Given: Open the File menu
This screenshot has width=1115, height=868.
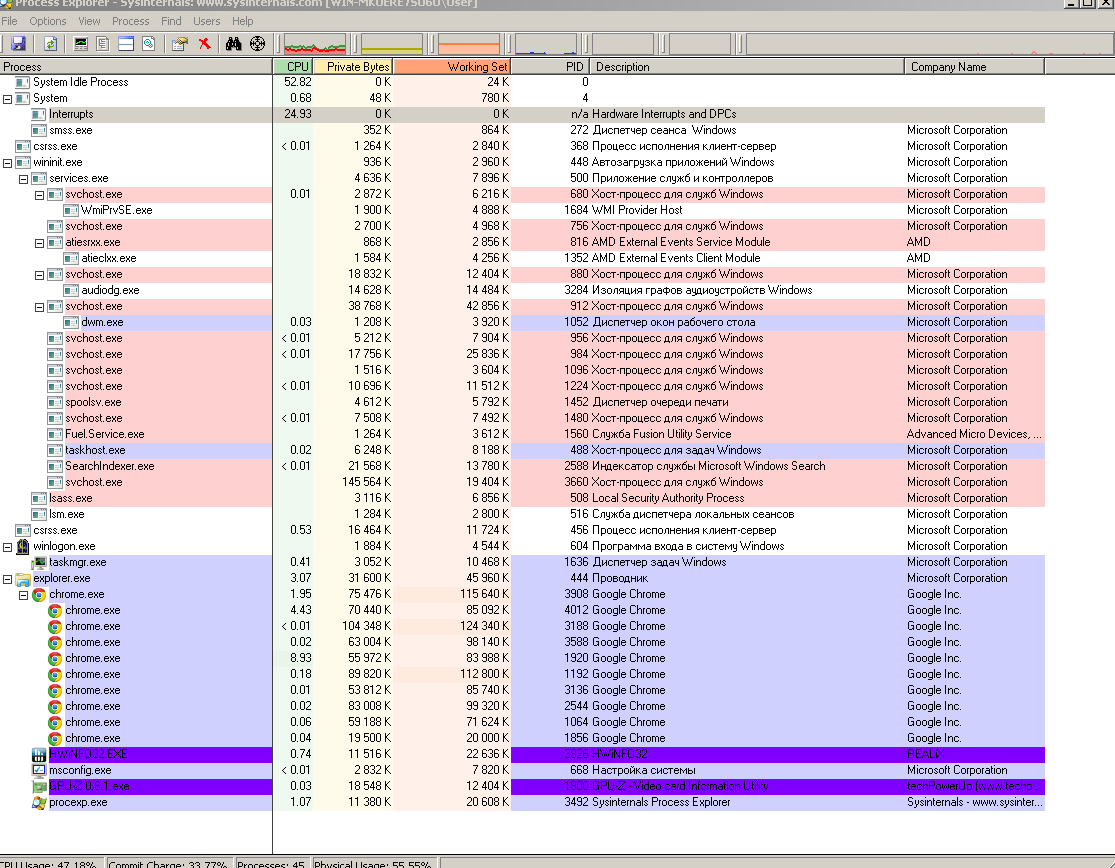Looking at the screenshot, I should click(9, 21).
